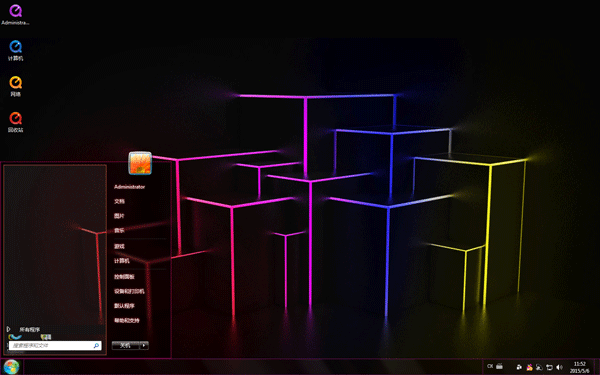Select the red 回收站 desktop icon

coord(15,122)
